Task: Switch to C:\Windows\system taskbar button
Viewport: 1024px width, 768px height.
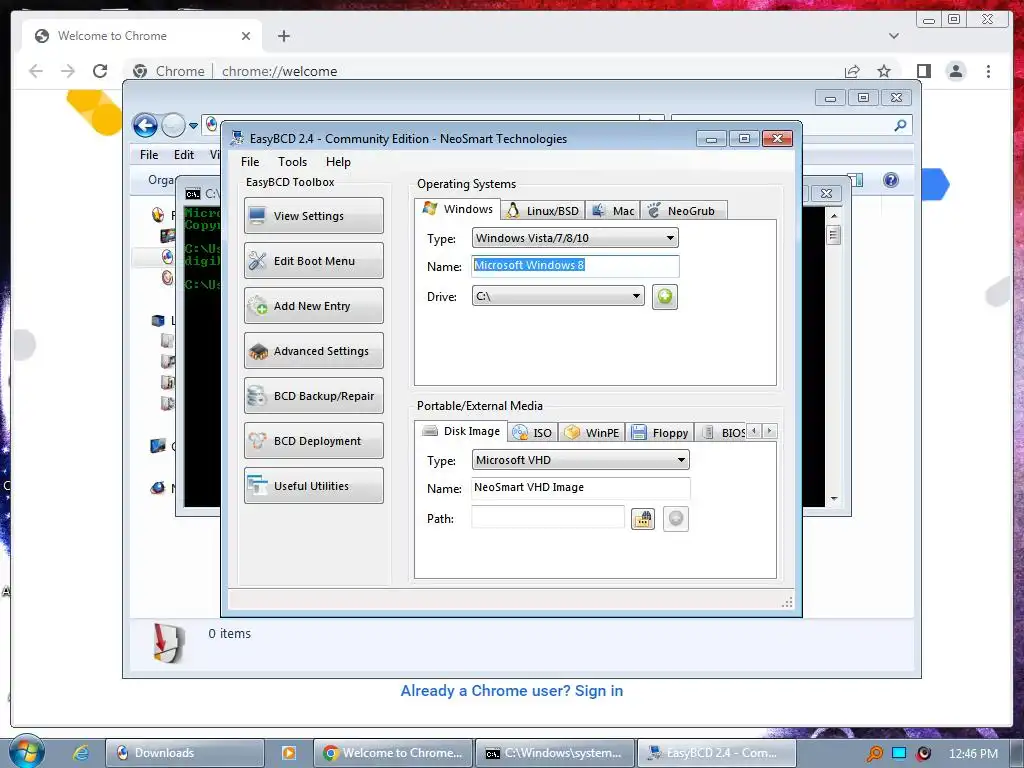Action: [x=555, y=753]
